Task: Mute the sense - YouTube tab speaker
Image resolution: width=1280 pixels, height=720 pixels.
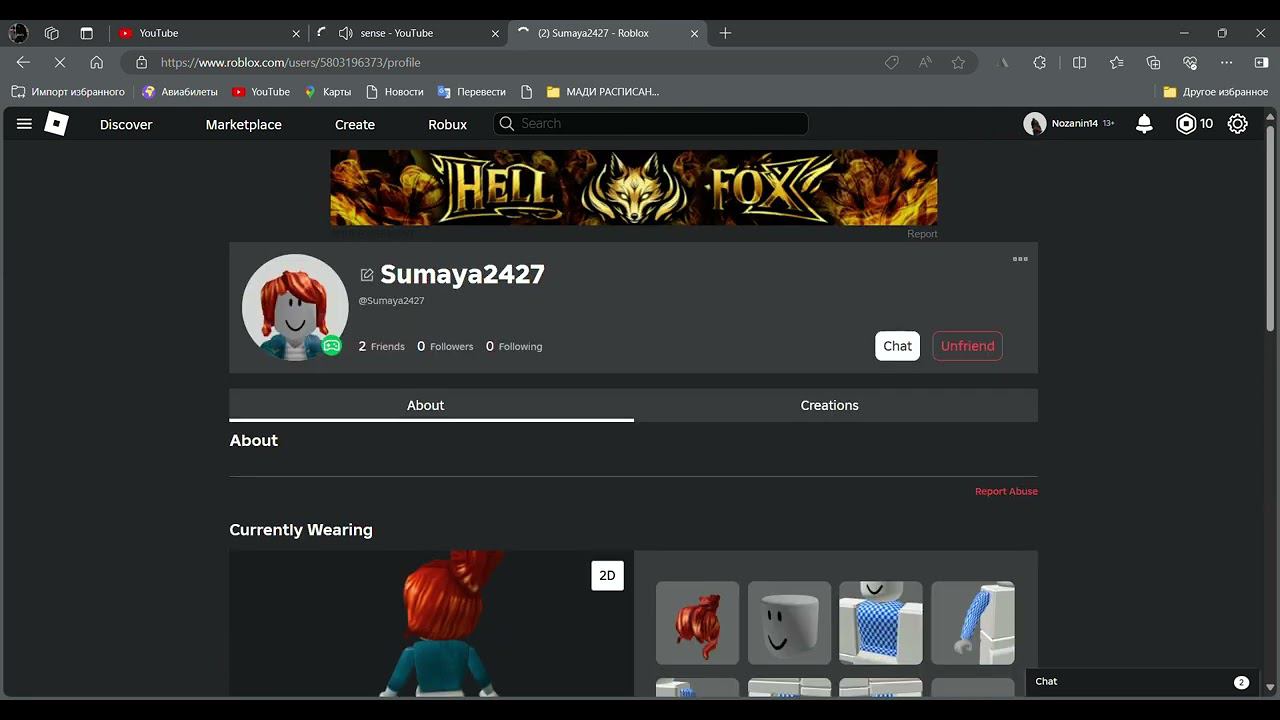Action: click(346, 33)
